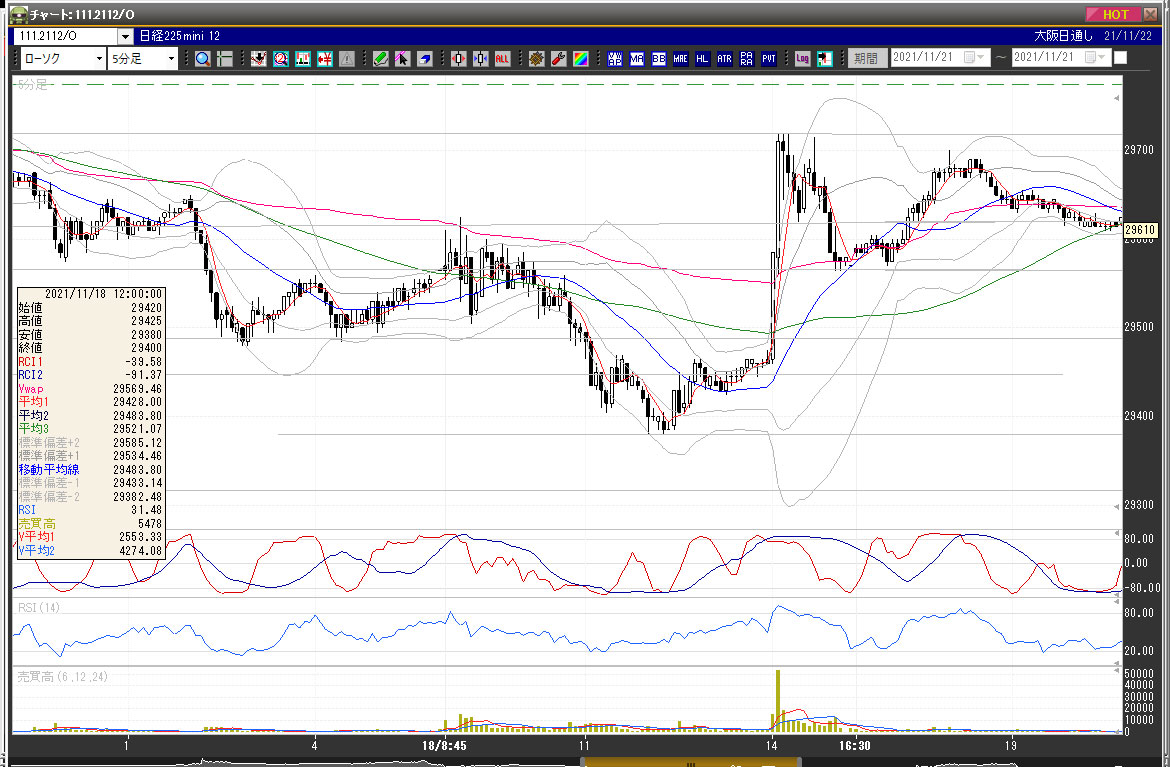Tick the checkbox beside the end date
The width and height of the screenshot is (1170, 767).
pyautogui.click(x=1120, y=57)
